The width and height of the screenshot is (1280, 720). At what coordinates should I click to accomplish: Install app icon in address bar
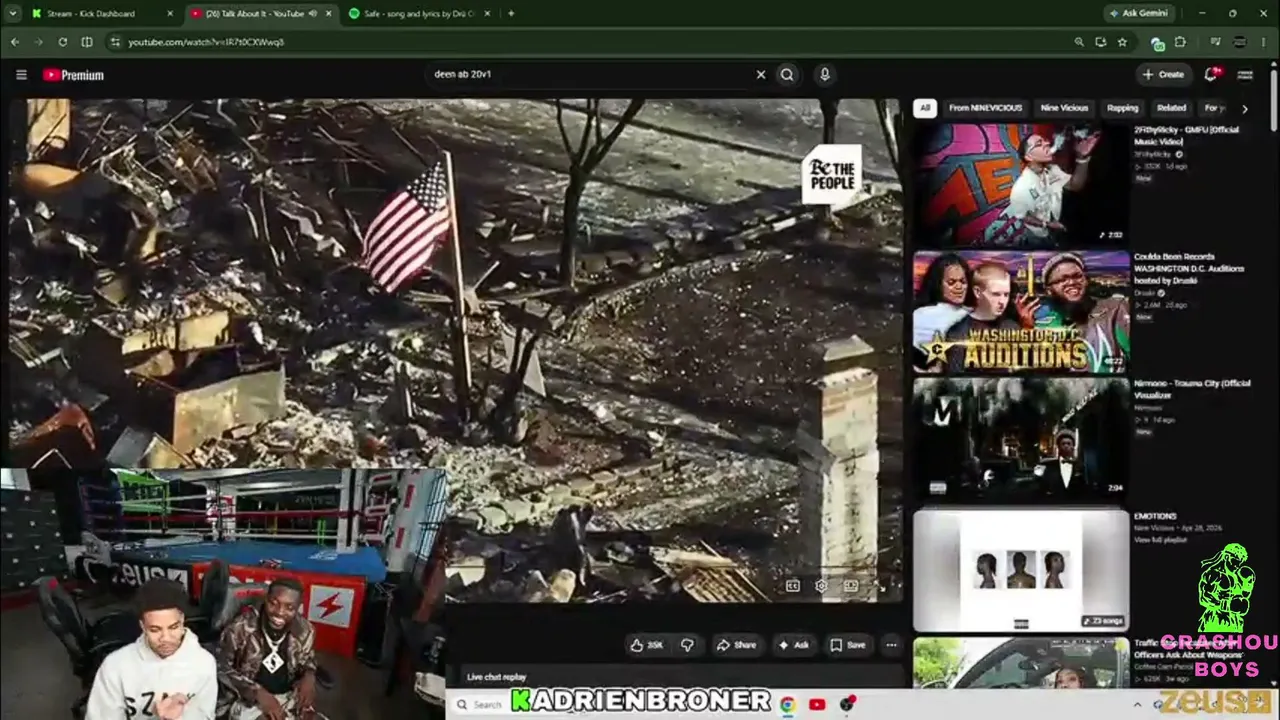1100,42
